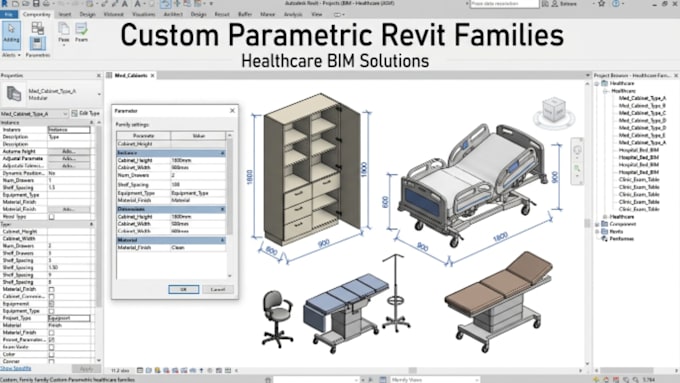This screenshot has width=680, height=383.
Task: Switch to the Architect ribbon tab
Action: [173, 14]
